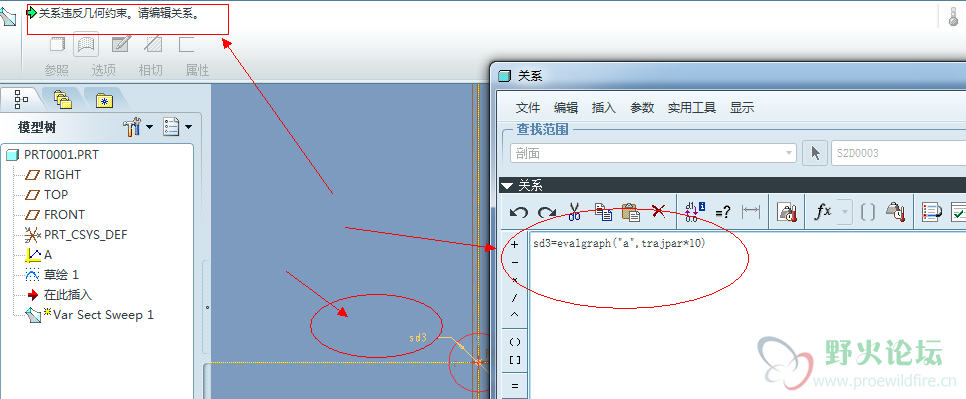Open 实用工具 menu in Relations dialog
966x399 pixels.
coord(692,108)
